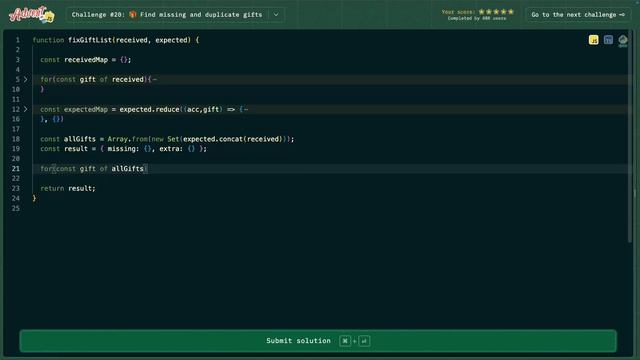
Task: Click Go to the next challenge
Action: [578, 15]
